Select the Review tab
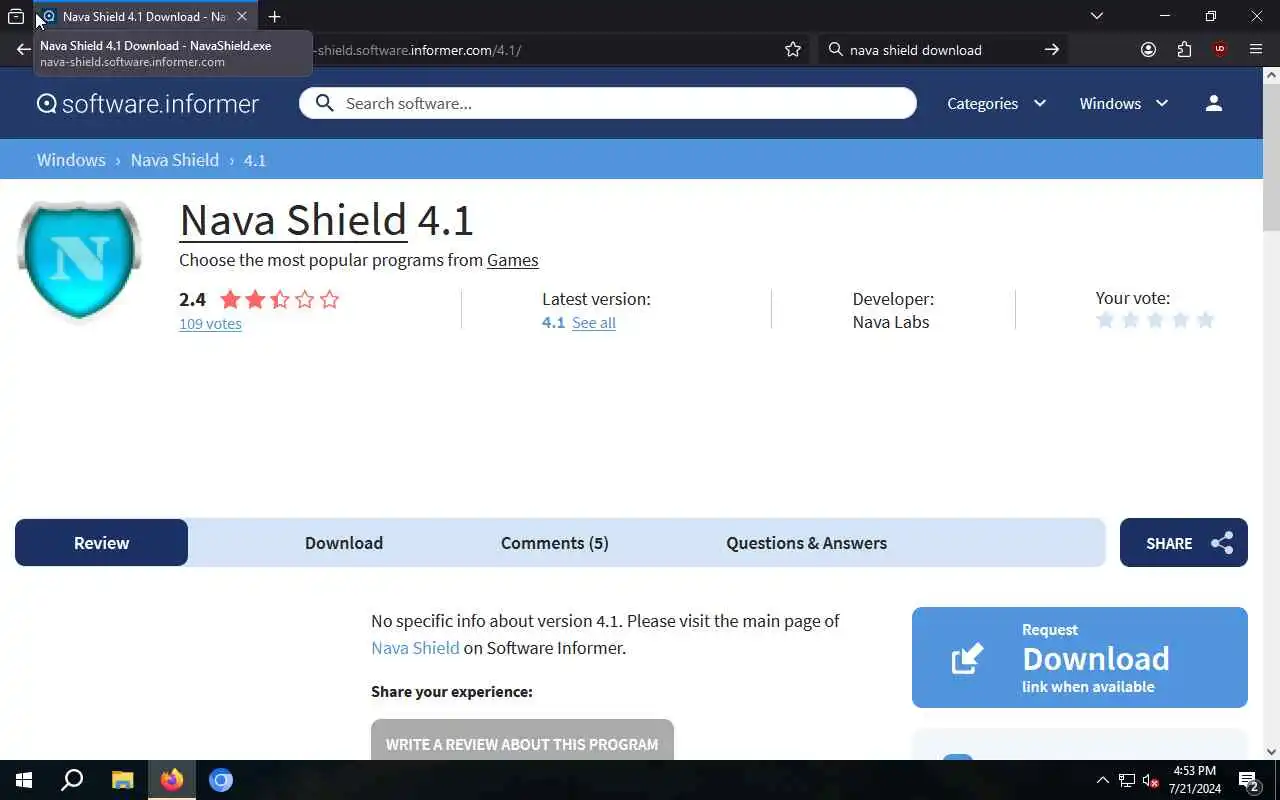This screenshot has height=800, width=1280. click(x=101, y=542)
